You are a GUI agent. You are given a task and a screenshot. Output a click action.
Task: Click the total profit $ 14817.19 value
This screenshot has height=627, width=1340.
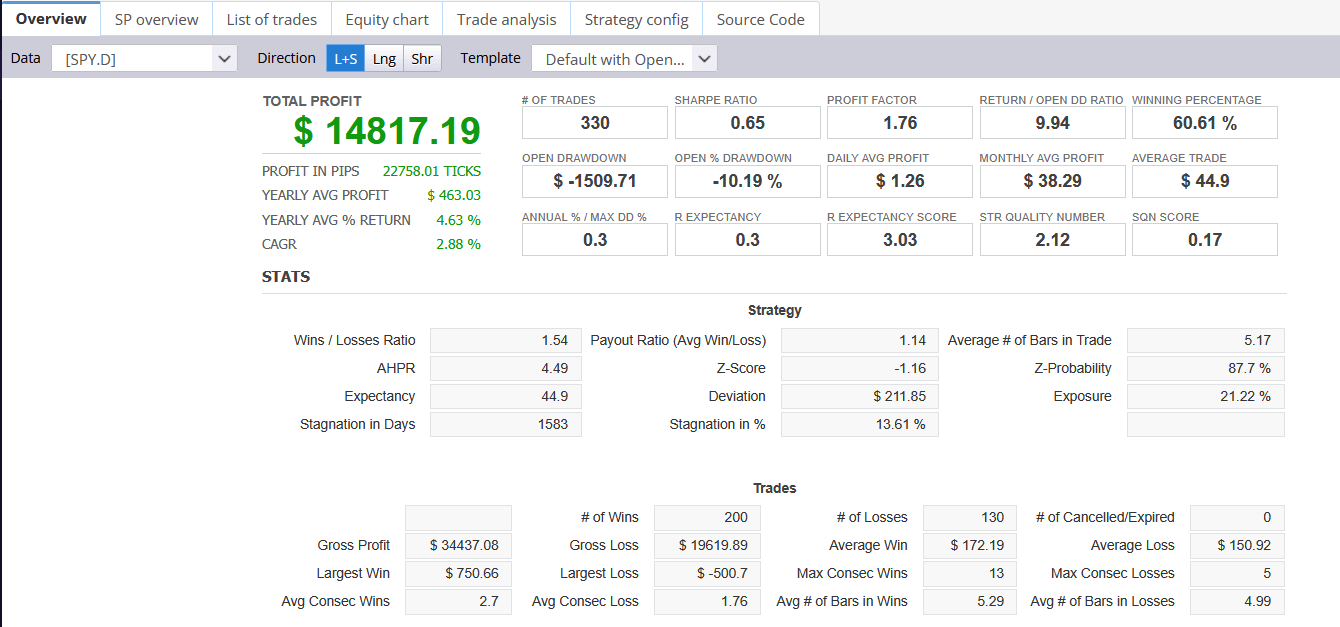(x=387, y=131)
